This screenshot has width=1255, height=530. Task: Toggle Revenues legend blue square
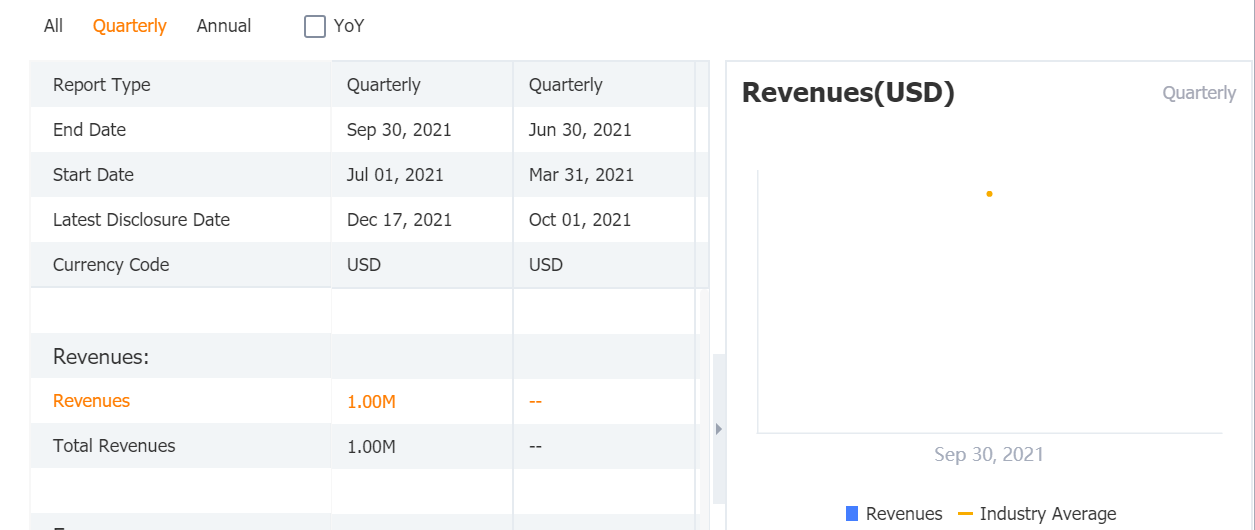tap(852, 514)
